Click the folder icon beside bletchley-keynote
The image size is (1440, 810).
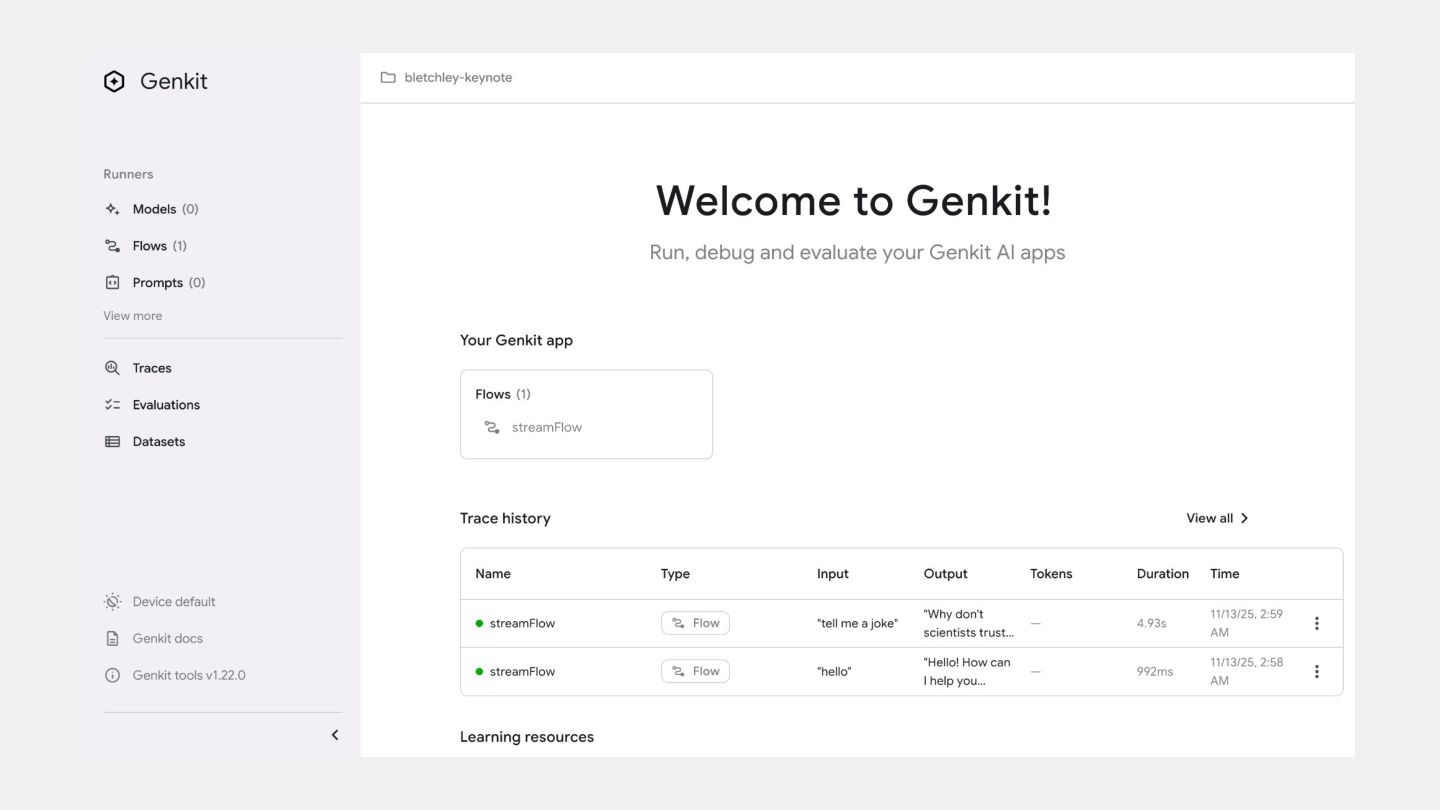tap(388, 78)
